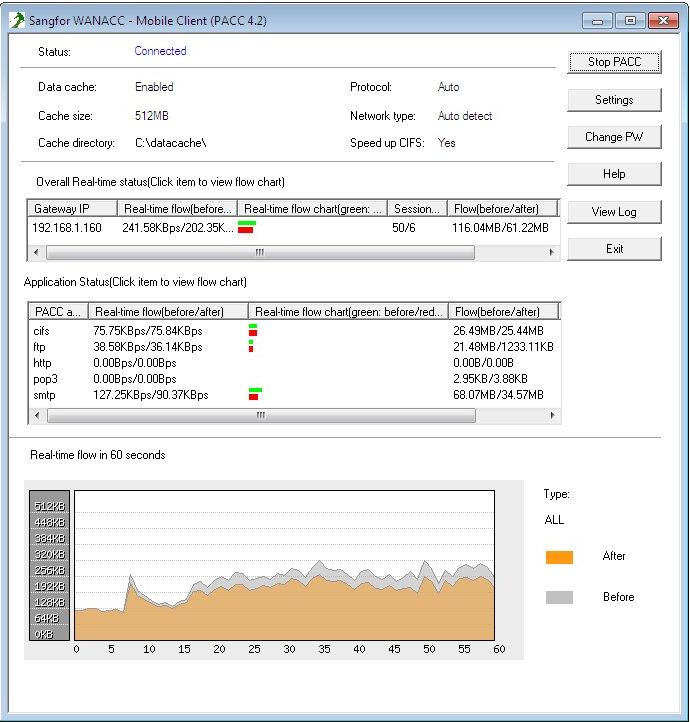This screenshot has height=722, width=690.
Task: Click Real-time flow(before/after) header in application table
Action: pos(168,312)
